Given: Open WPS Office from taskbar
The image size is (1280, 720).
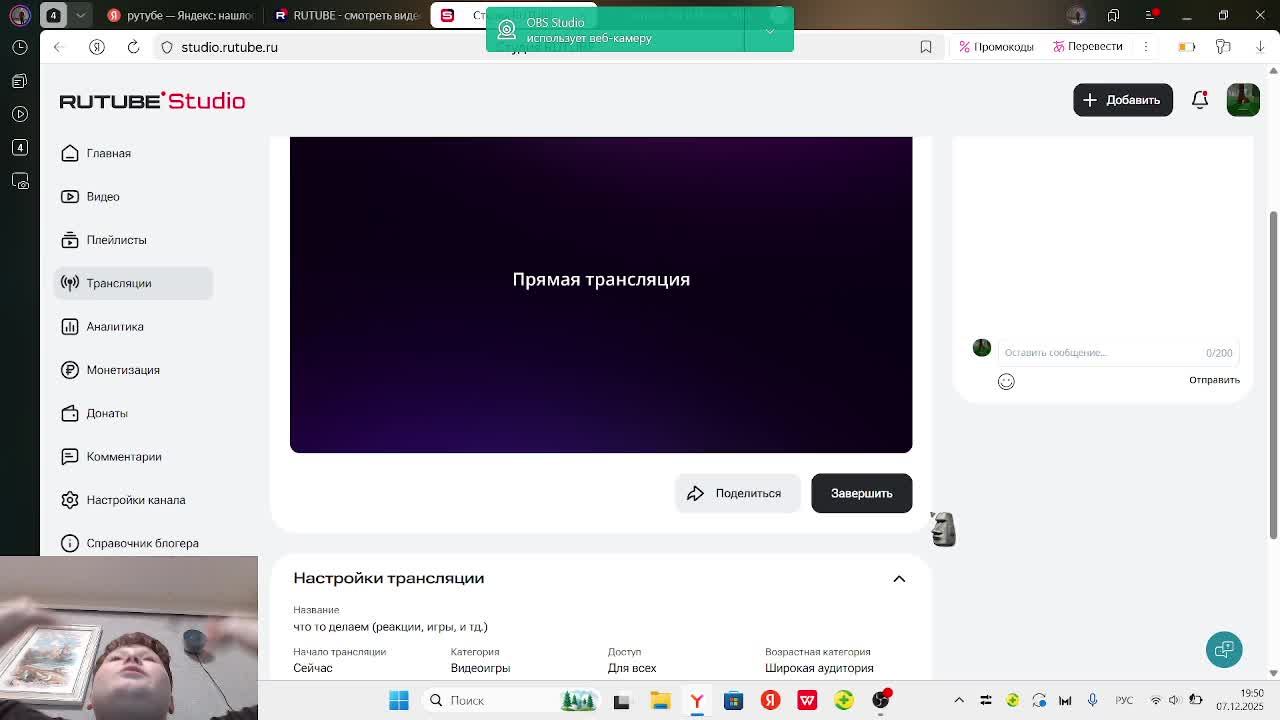Looking at the screenshot, I should 807,700.
